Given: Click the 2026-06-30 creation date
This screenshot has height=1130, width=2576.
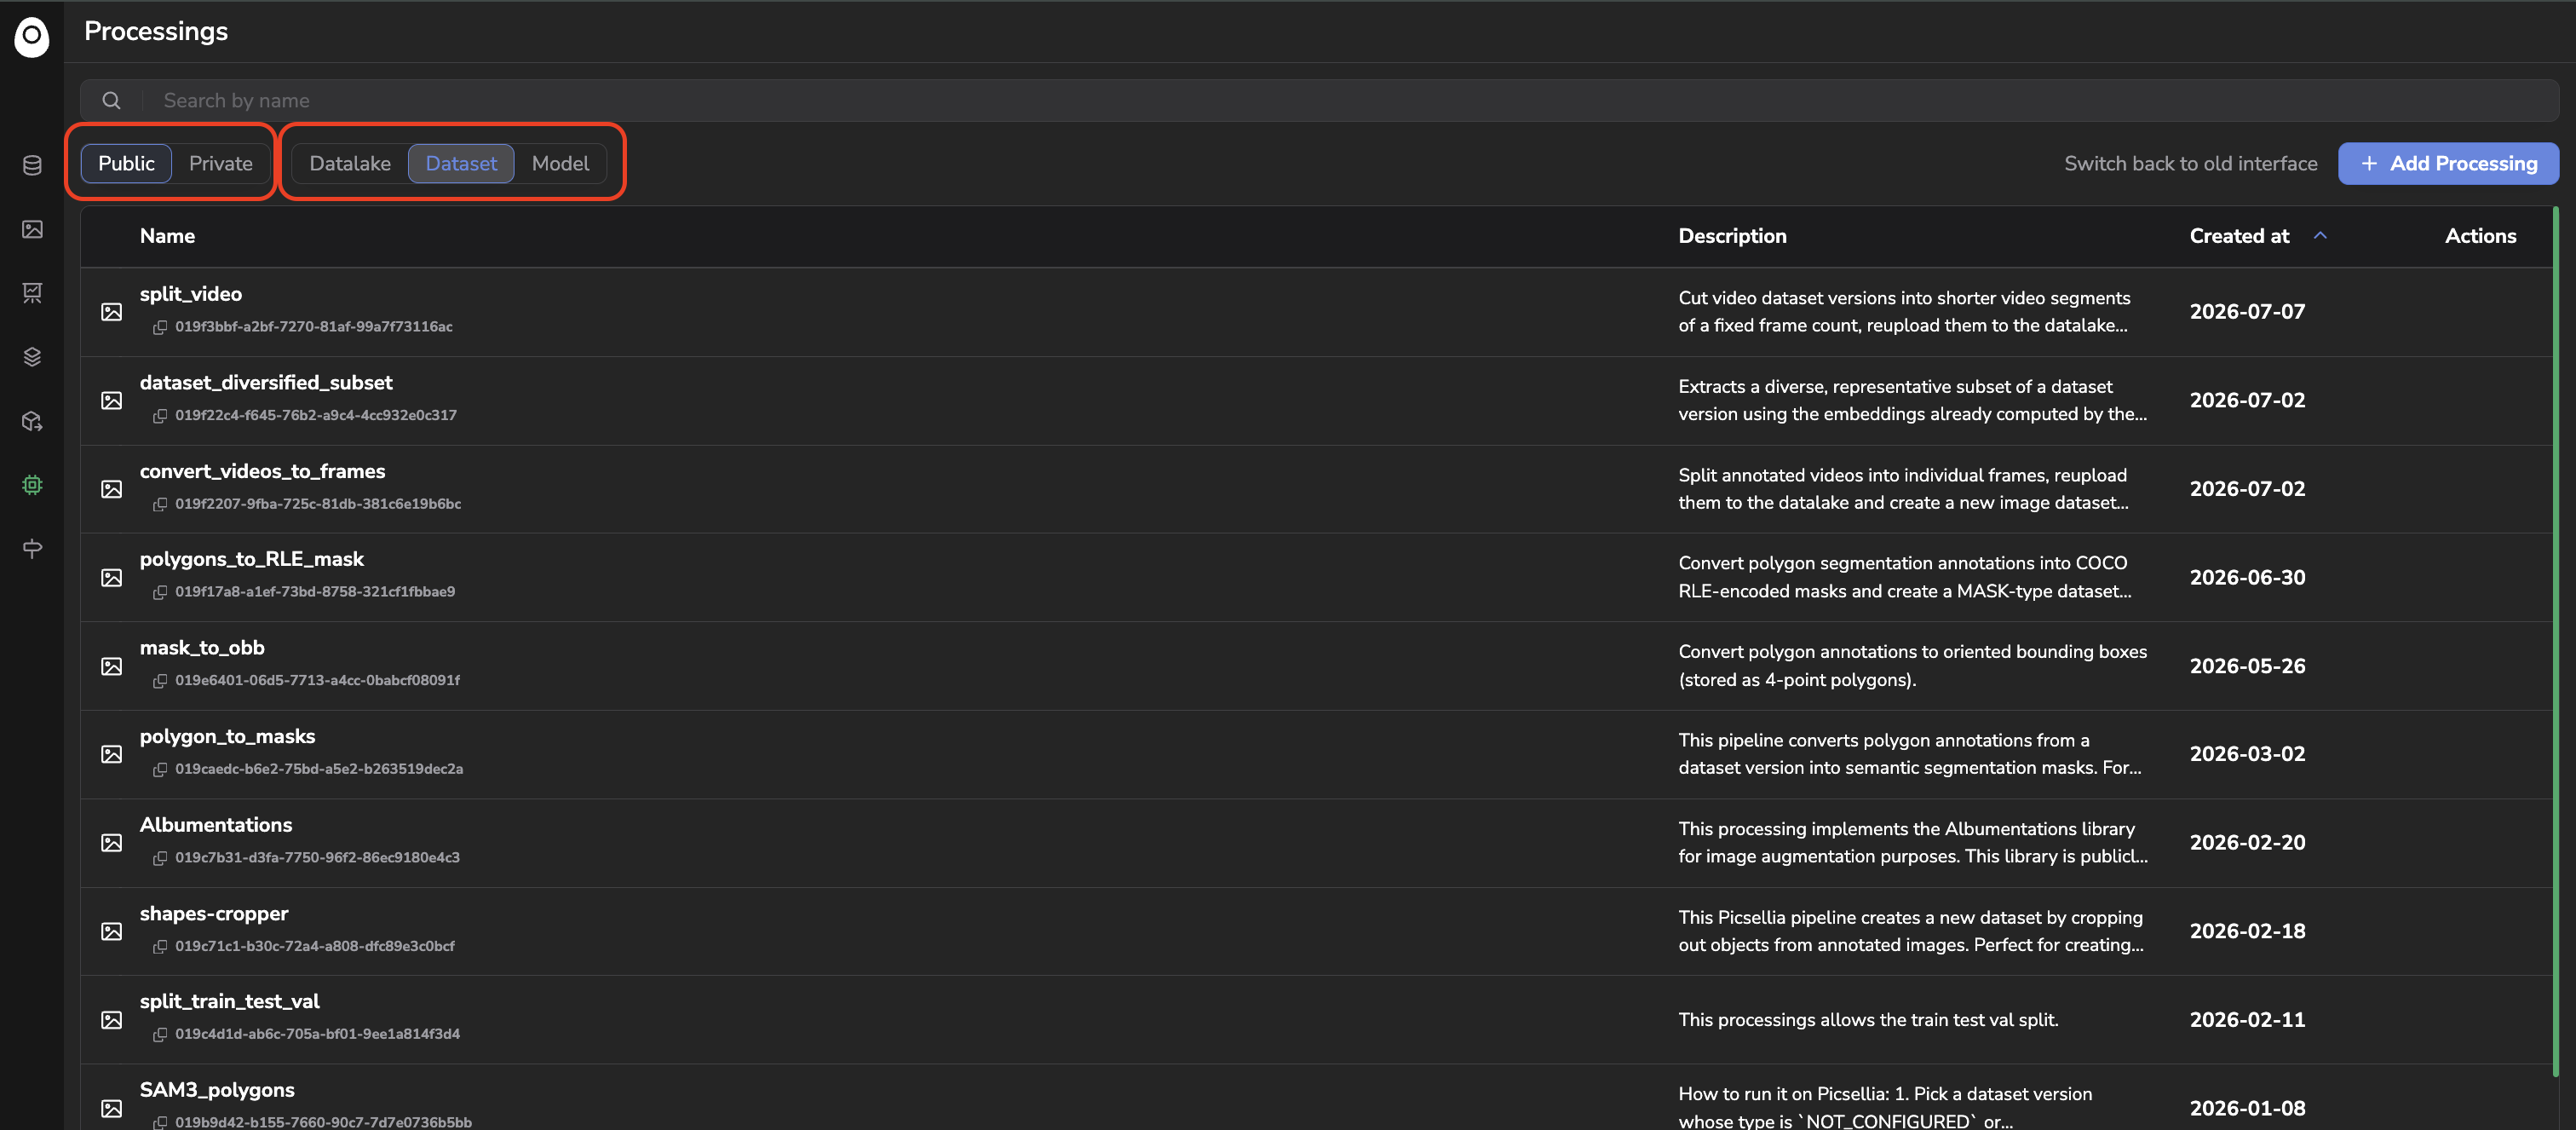Looking at the screenshot, I should pyautogui.click(x=2247, y=578).
